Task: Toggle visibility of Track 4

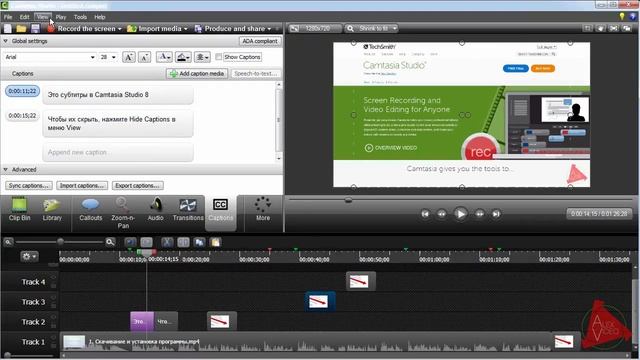Action: 53,278
